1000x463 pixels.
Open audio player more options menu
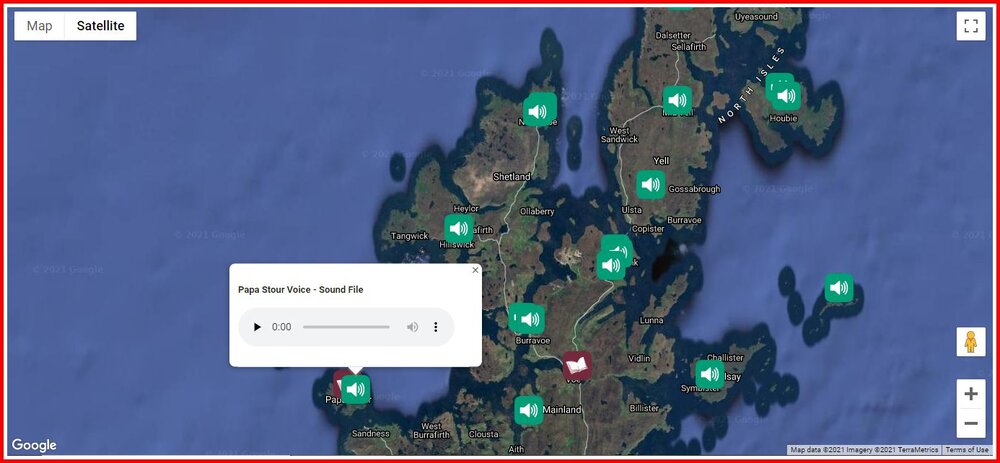pos(436,327)
